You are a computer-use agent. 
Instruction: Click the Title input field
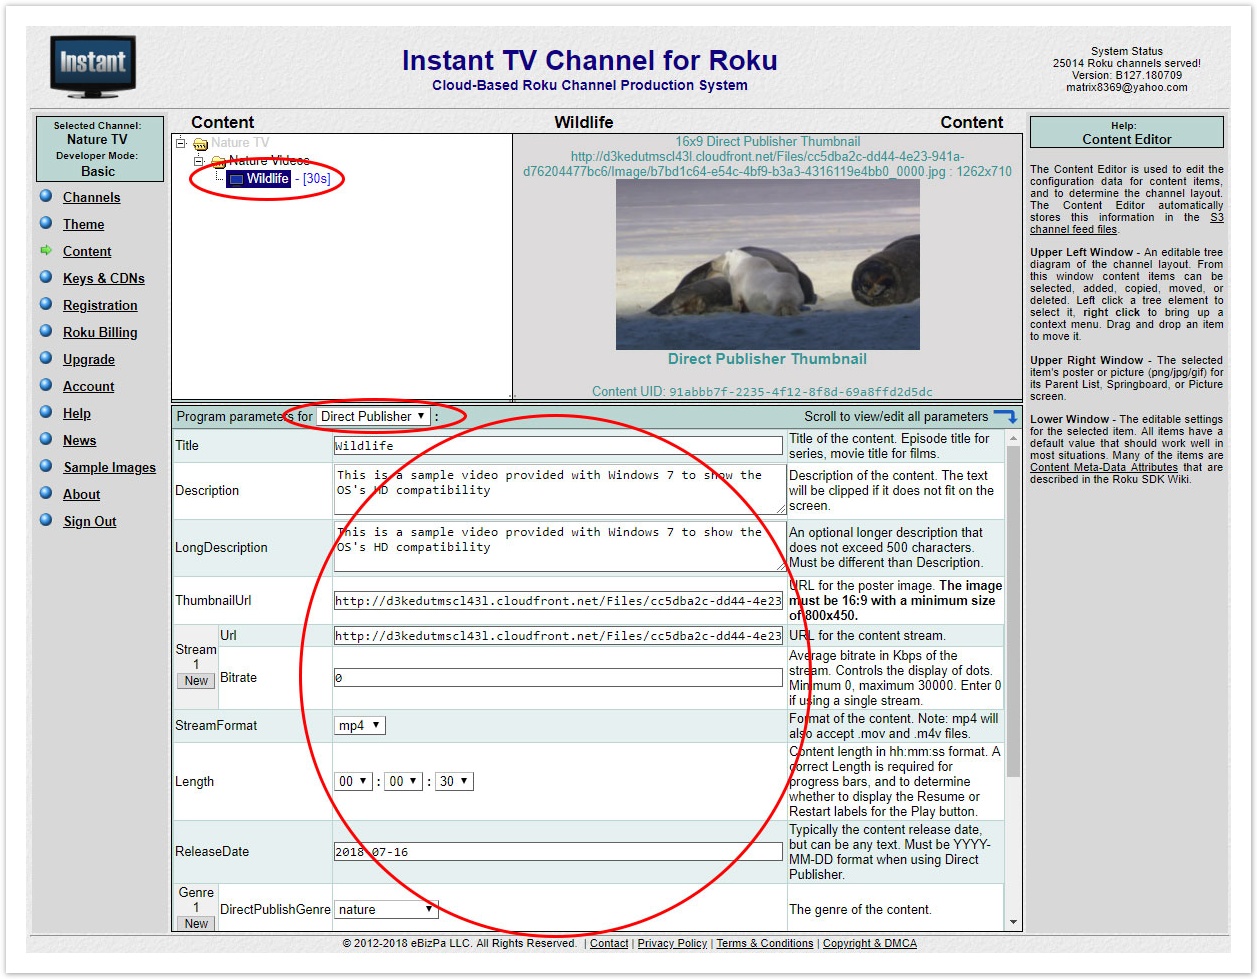(x=558, y=446)
